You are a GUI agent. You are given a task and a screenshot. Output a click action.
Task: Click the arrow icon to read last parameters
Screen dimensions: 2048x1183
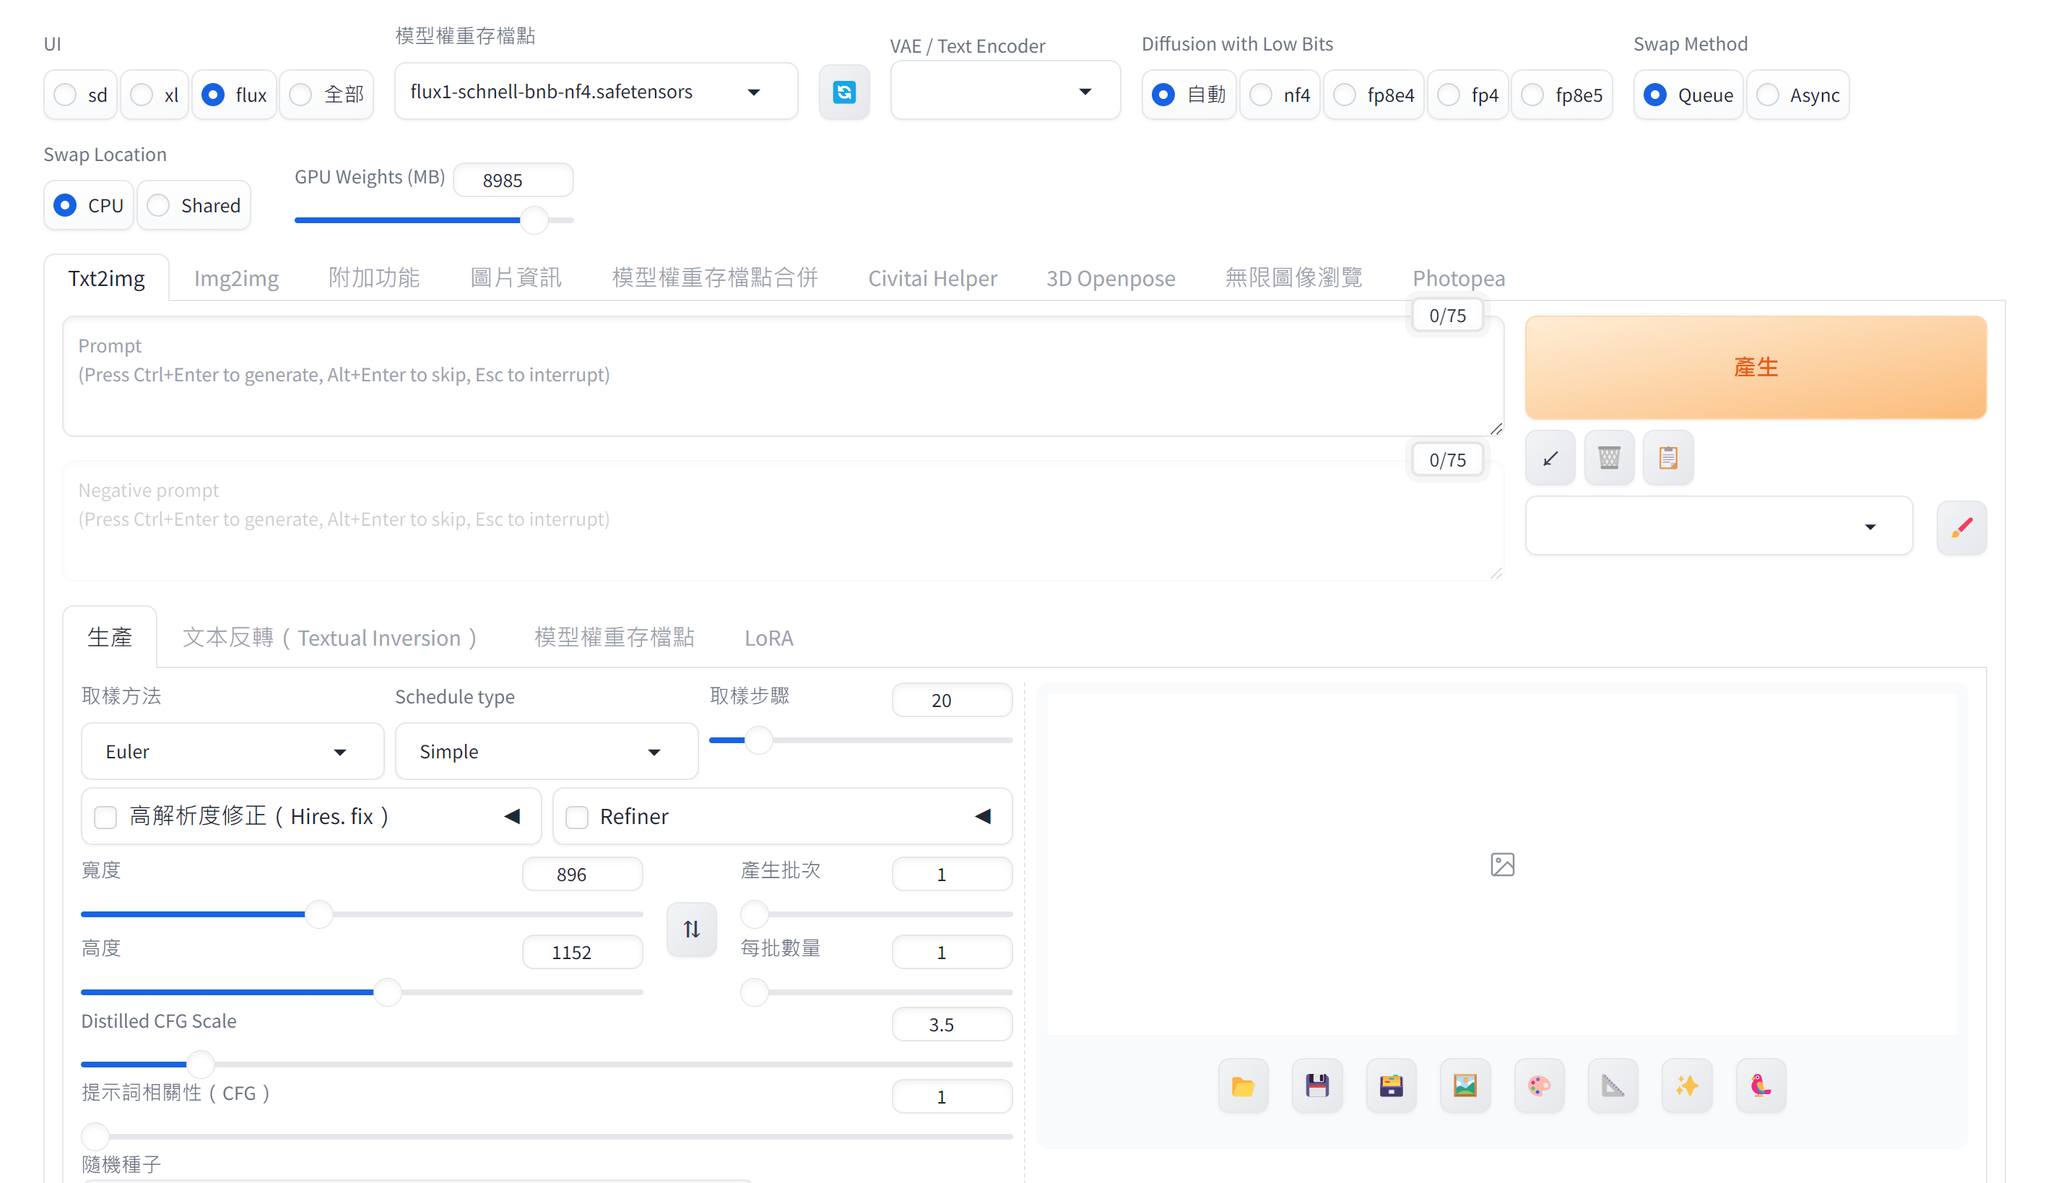[x=1550, y=458]
